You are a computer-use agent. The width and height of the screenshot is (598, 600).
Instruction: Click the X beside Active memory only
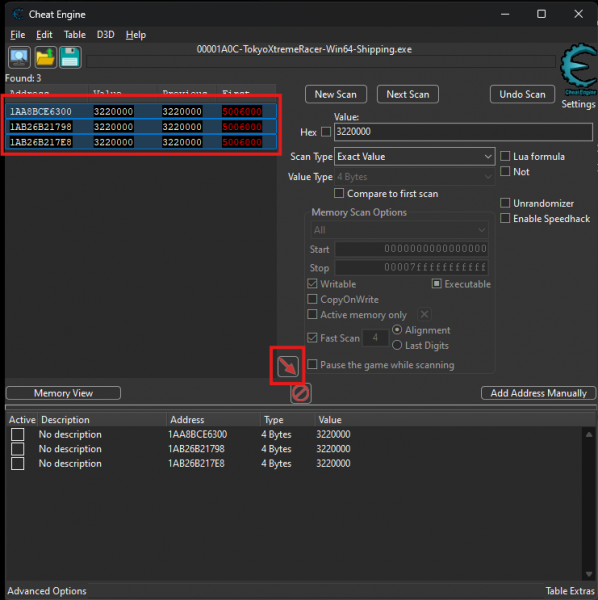click(424, 315)
